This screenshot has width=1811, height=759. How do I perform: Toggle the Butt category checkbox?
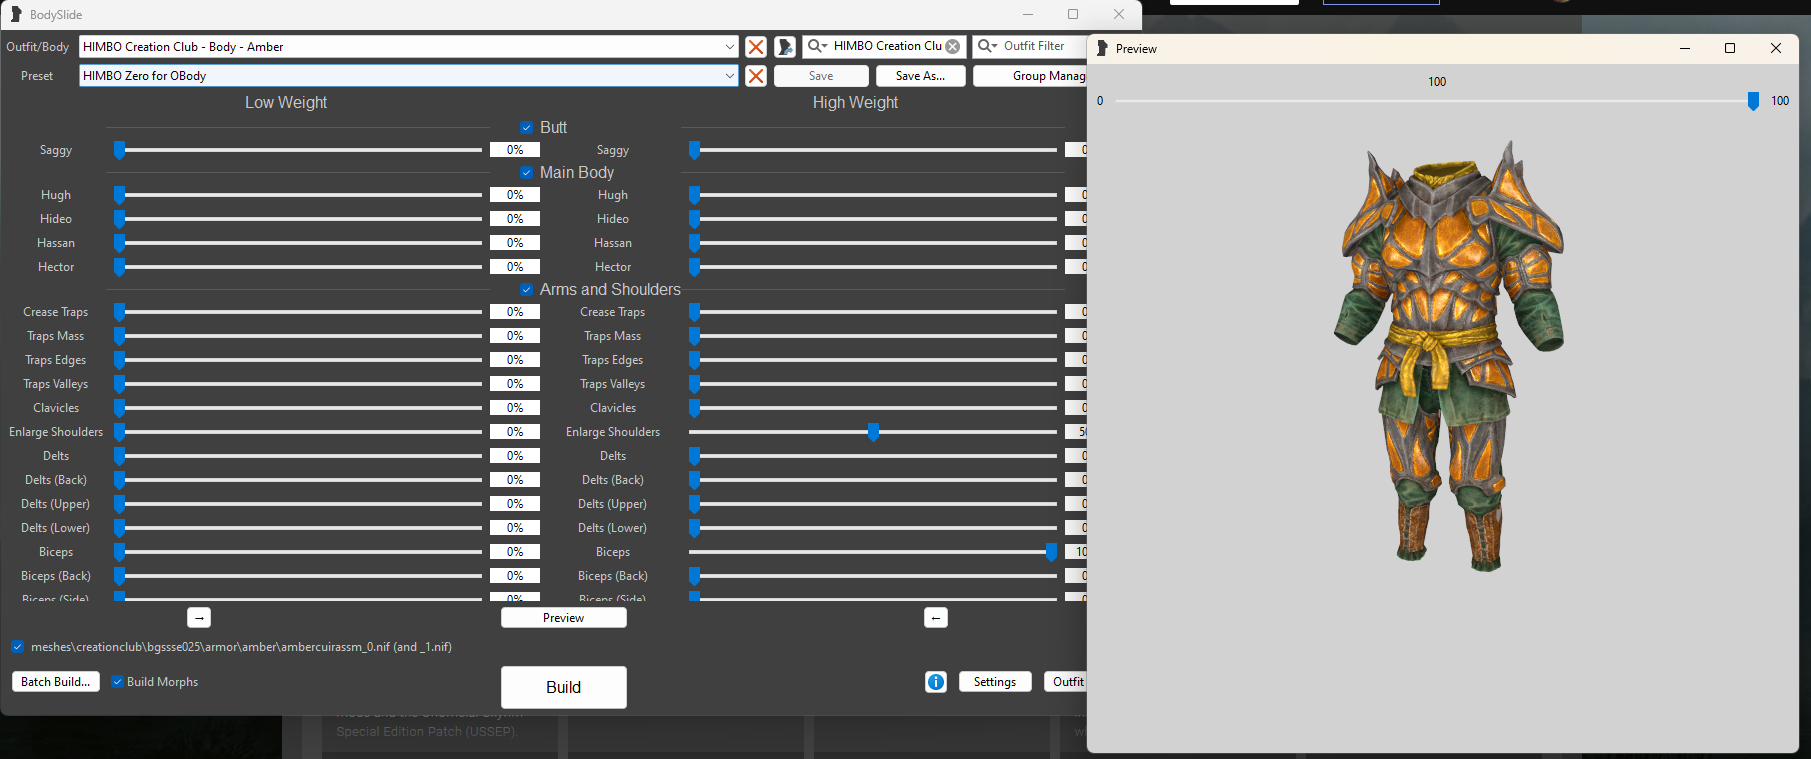(x=527, y=128)
